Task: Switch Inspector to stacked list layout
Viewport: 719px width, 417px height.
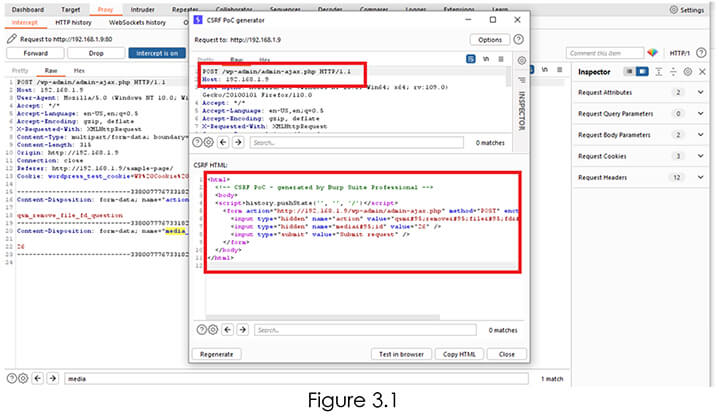Action: [629, 72]
